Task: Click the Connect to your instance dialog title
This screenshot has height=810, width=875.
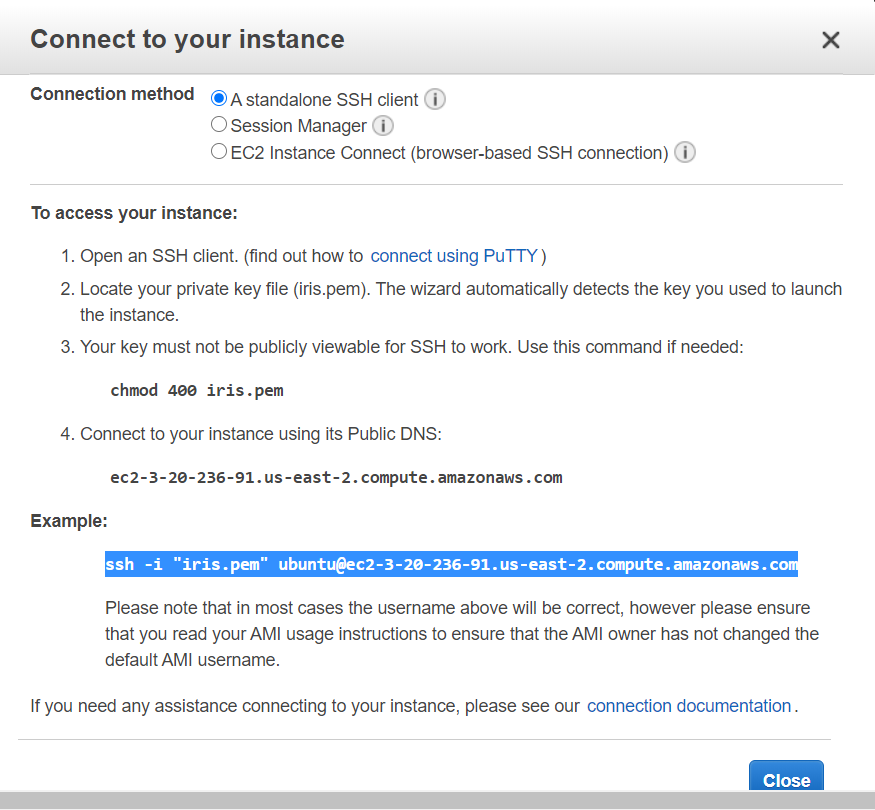Action: [188, 39]
